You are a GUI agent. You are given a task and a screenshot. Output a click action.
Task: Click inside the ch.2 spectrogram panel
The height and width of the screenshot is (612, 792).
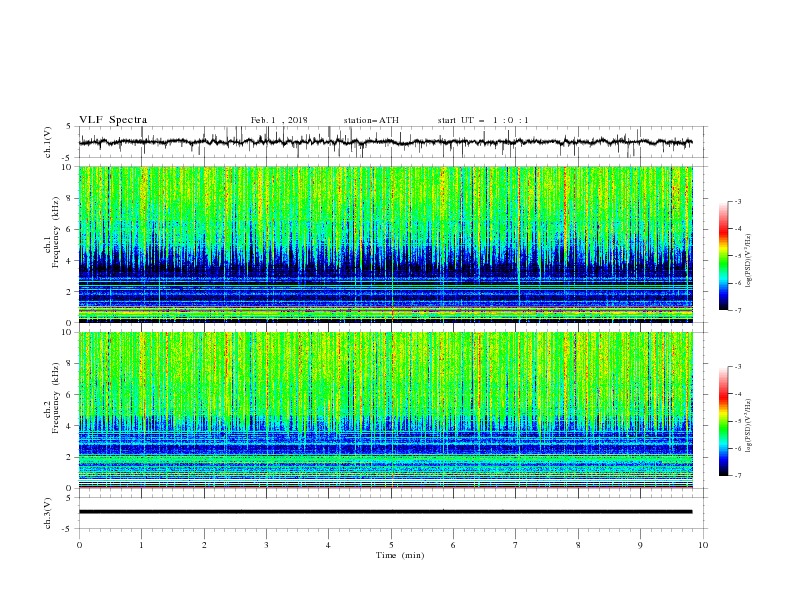click(x=386, y=410)
